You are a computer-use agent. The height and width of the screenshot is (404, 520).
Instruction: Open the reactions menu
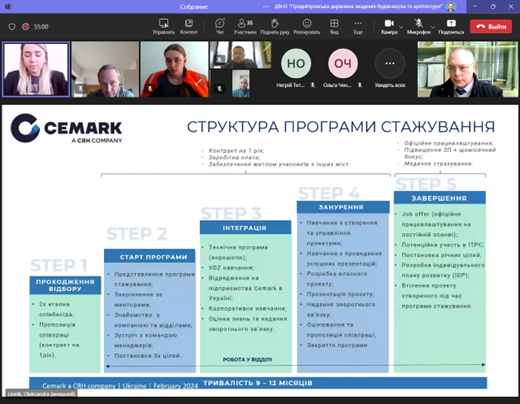(307, 26)
